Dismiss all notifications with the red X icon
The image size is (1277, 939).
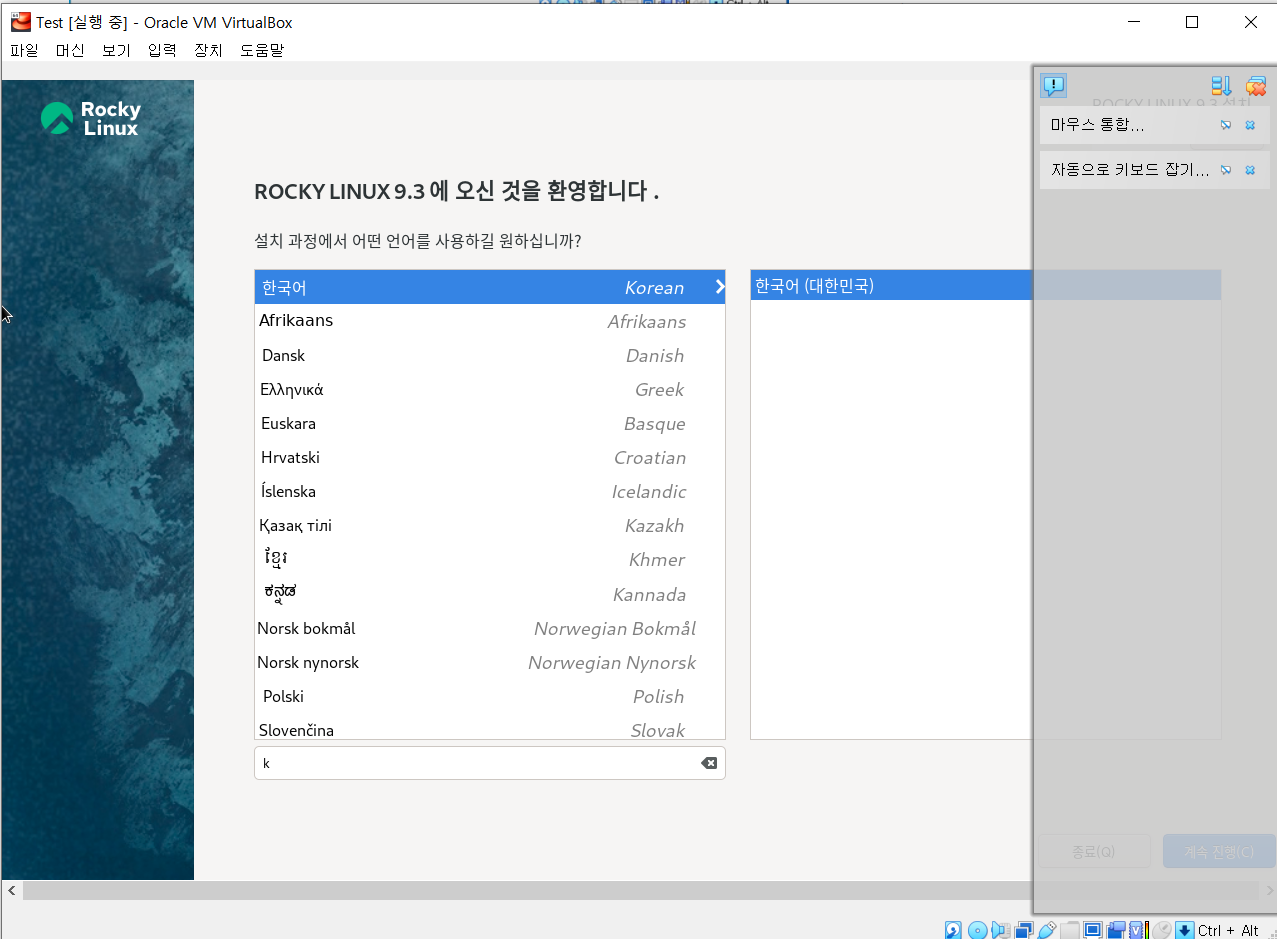1256,86
